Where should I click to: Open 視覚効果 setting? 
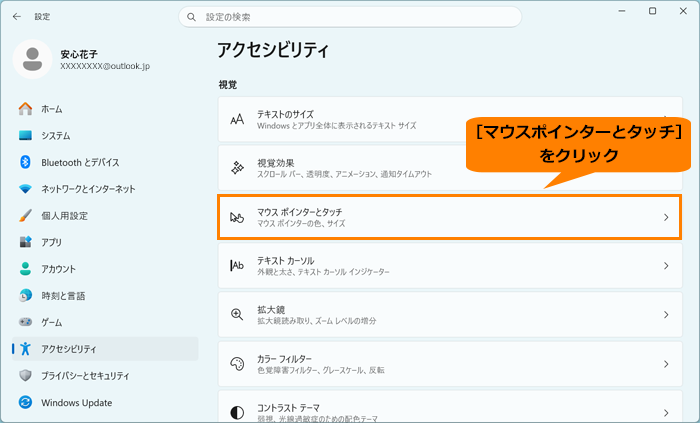coord(450,168)
